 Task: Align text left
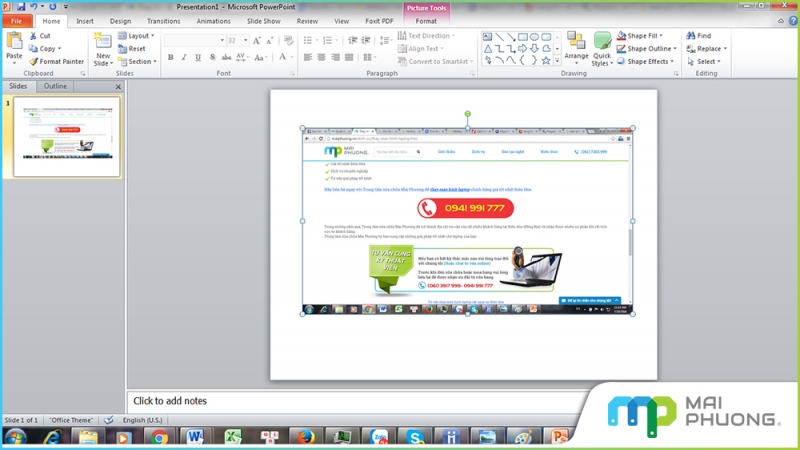coord(308,57)
